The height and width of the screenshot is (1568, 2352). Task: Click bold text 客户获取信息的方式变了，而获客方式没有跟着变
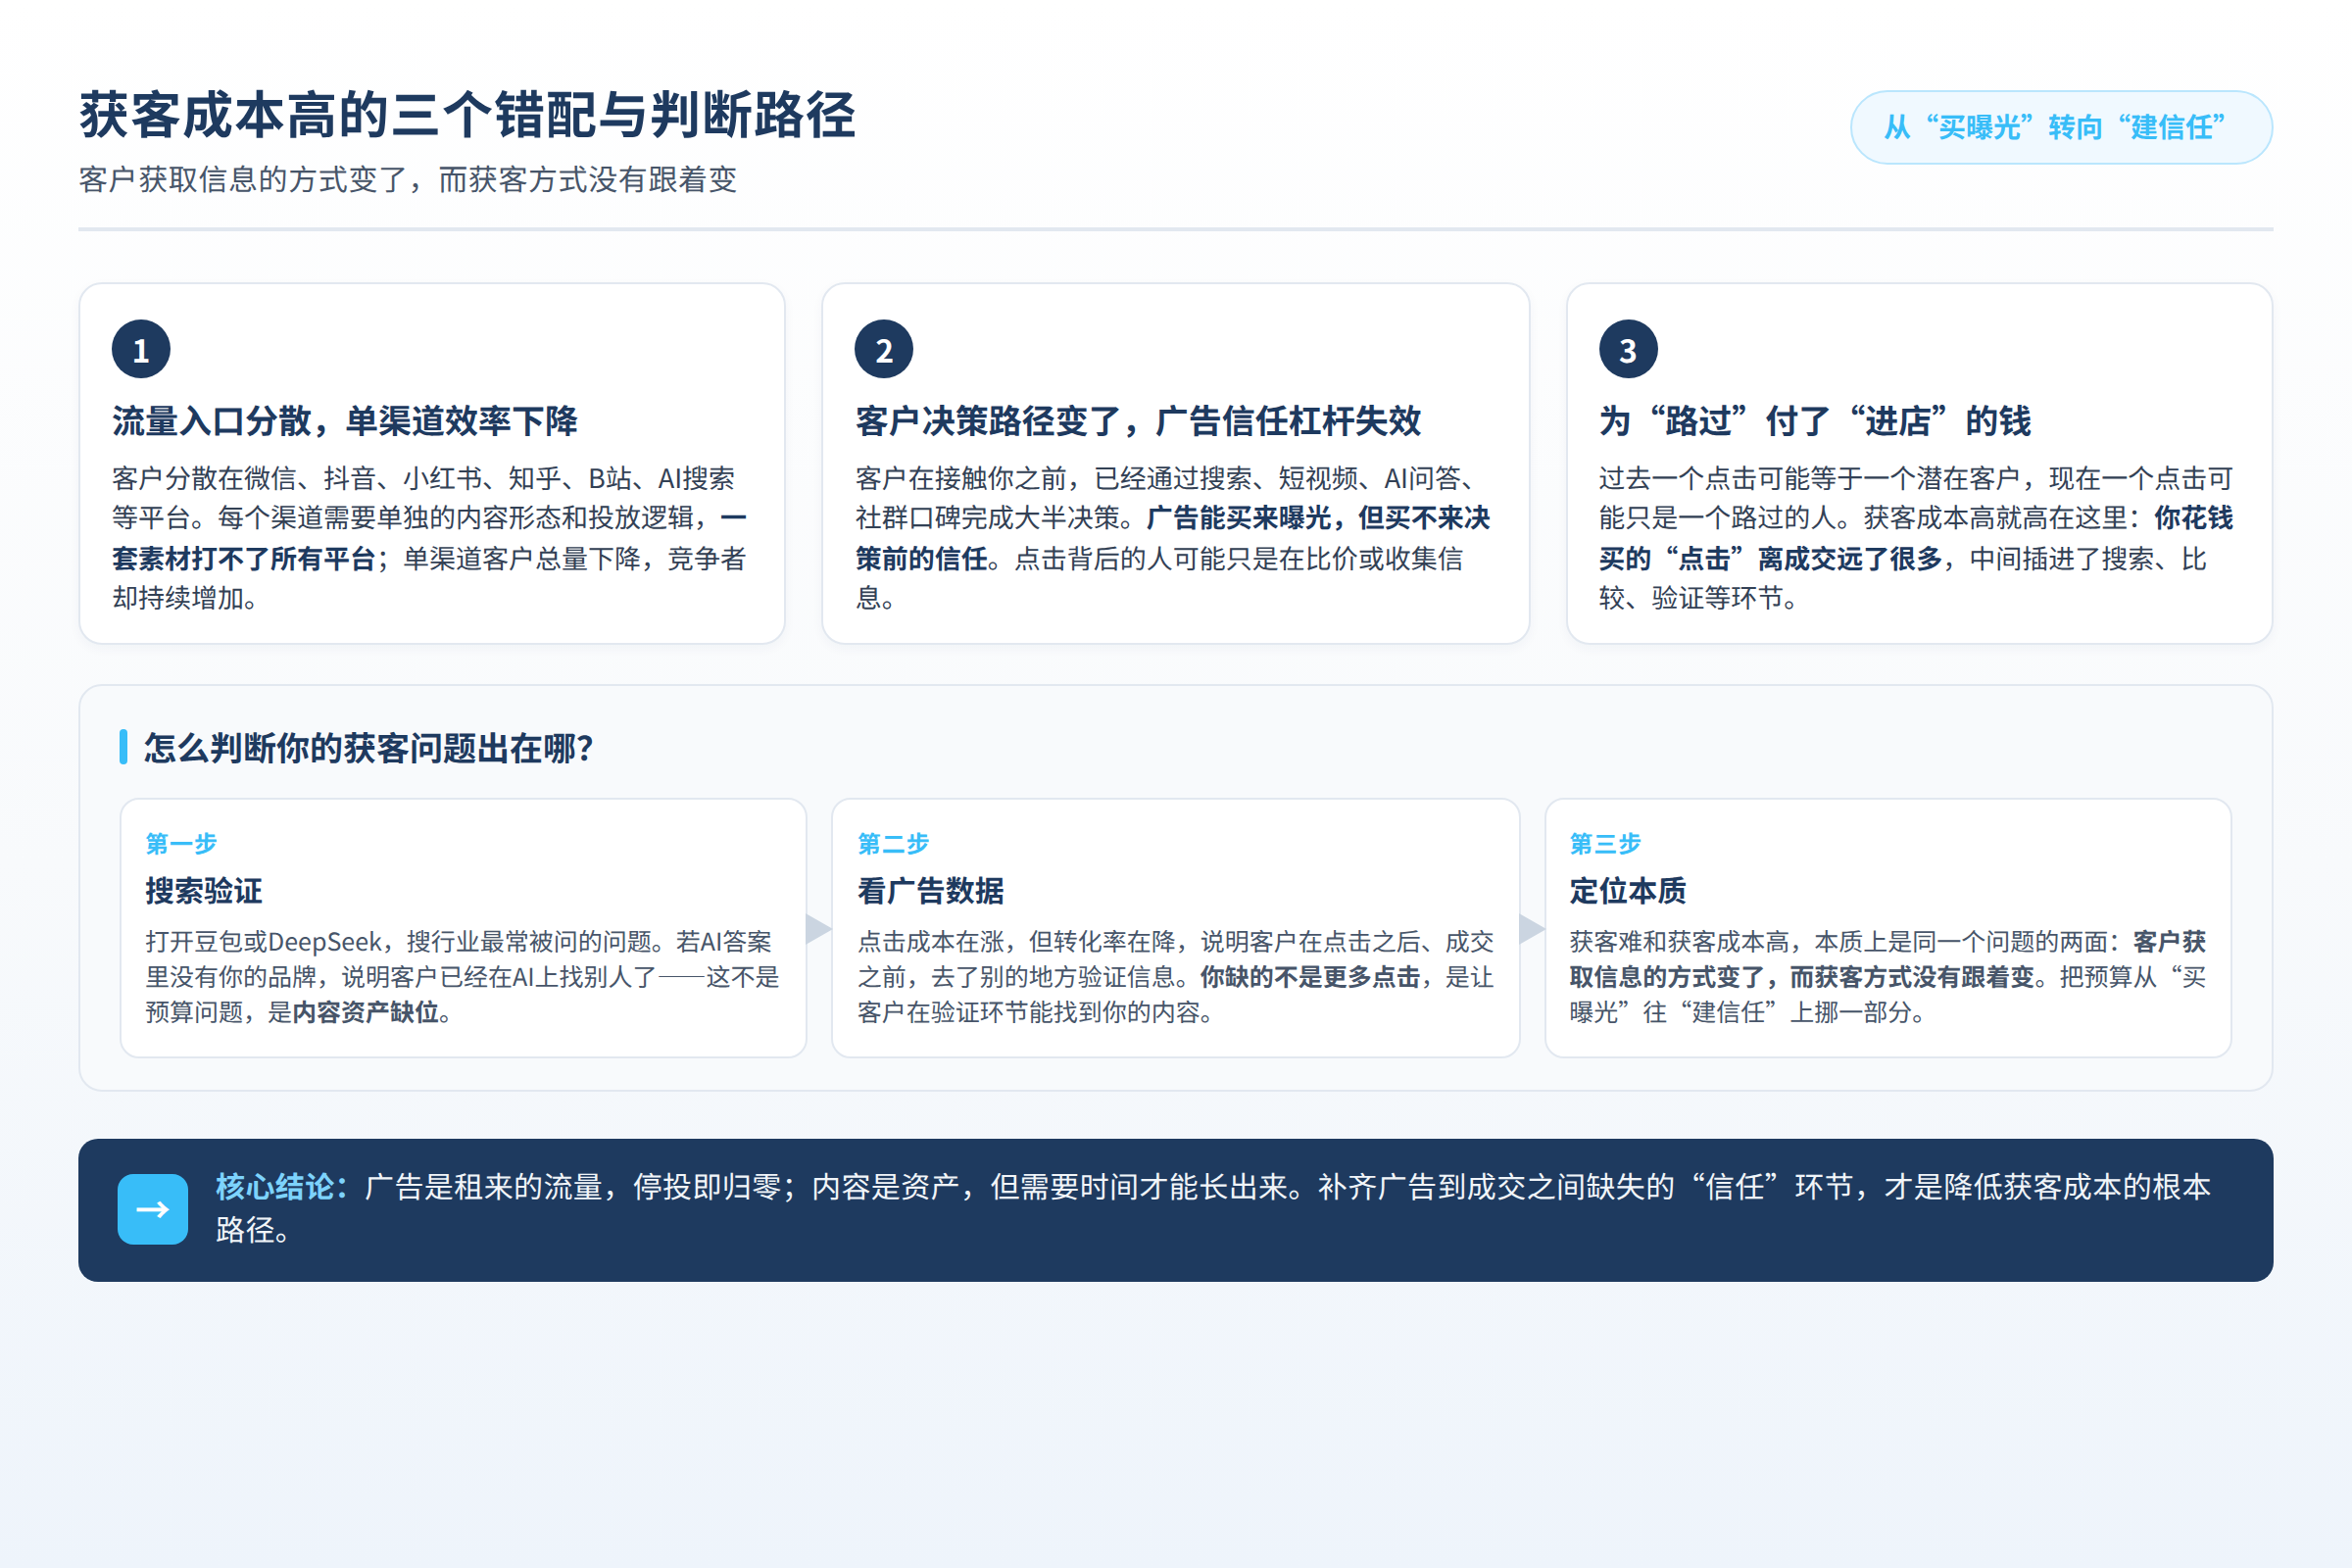click(1887, 960)
